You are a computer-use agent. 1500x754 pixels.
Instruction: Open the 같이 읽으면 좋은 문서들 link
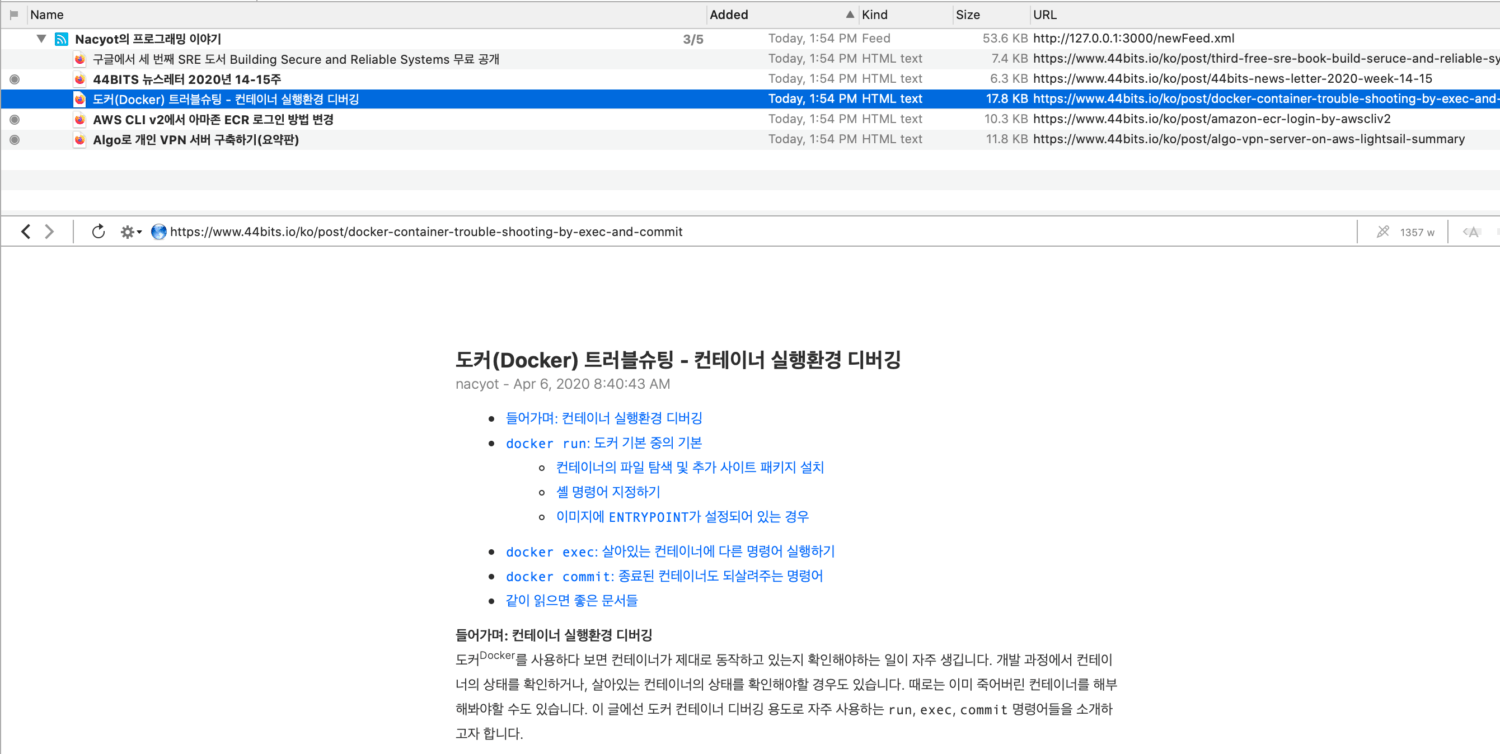(572, 601)
